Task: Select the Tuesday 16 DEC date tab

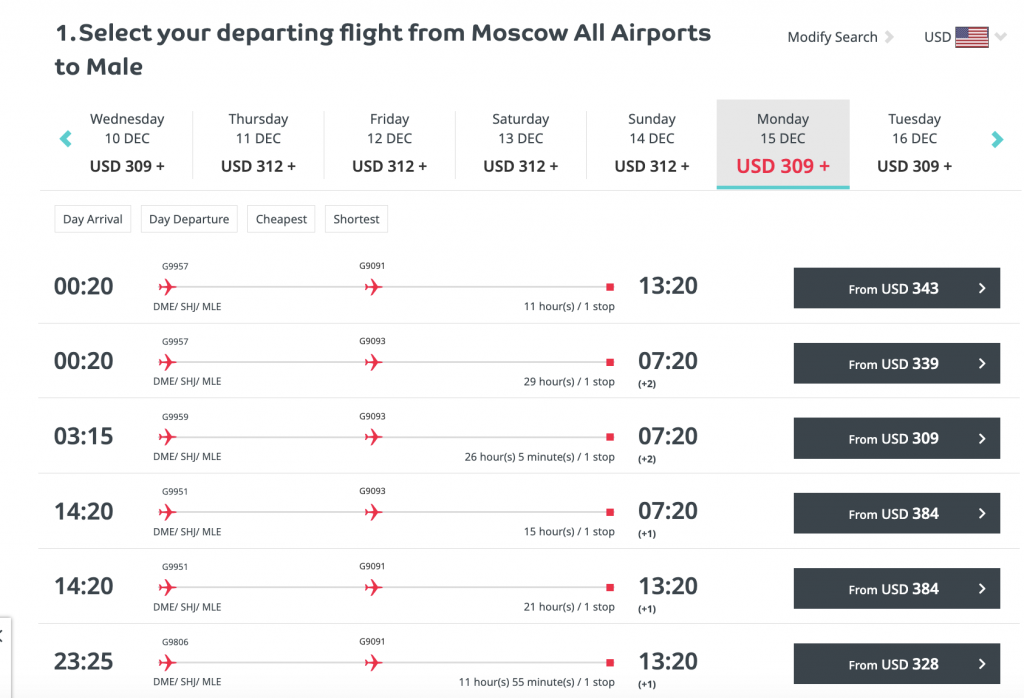Action: [x=914, y=143]
